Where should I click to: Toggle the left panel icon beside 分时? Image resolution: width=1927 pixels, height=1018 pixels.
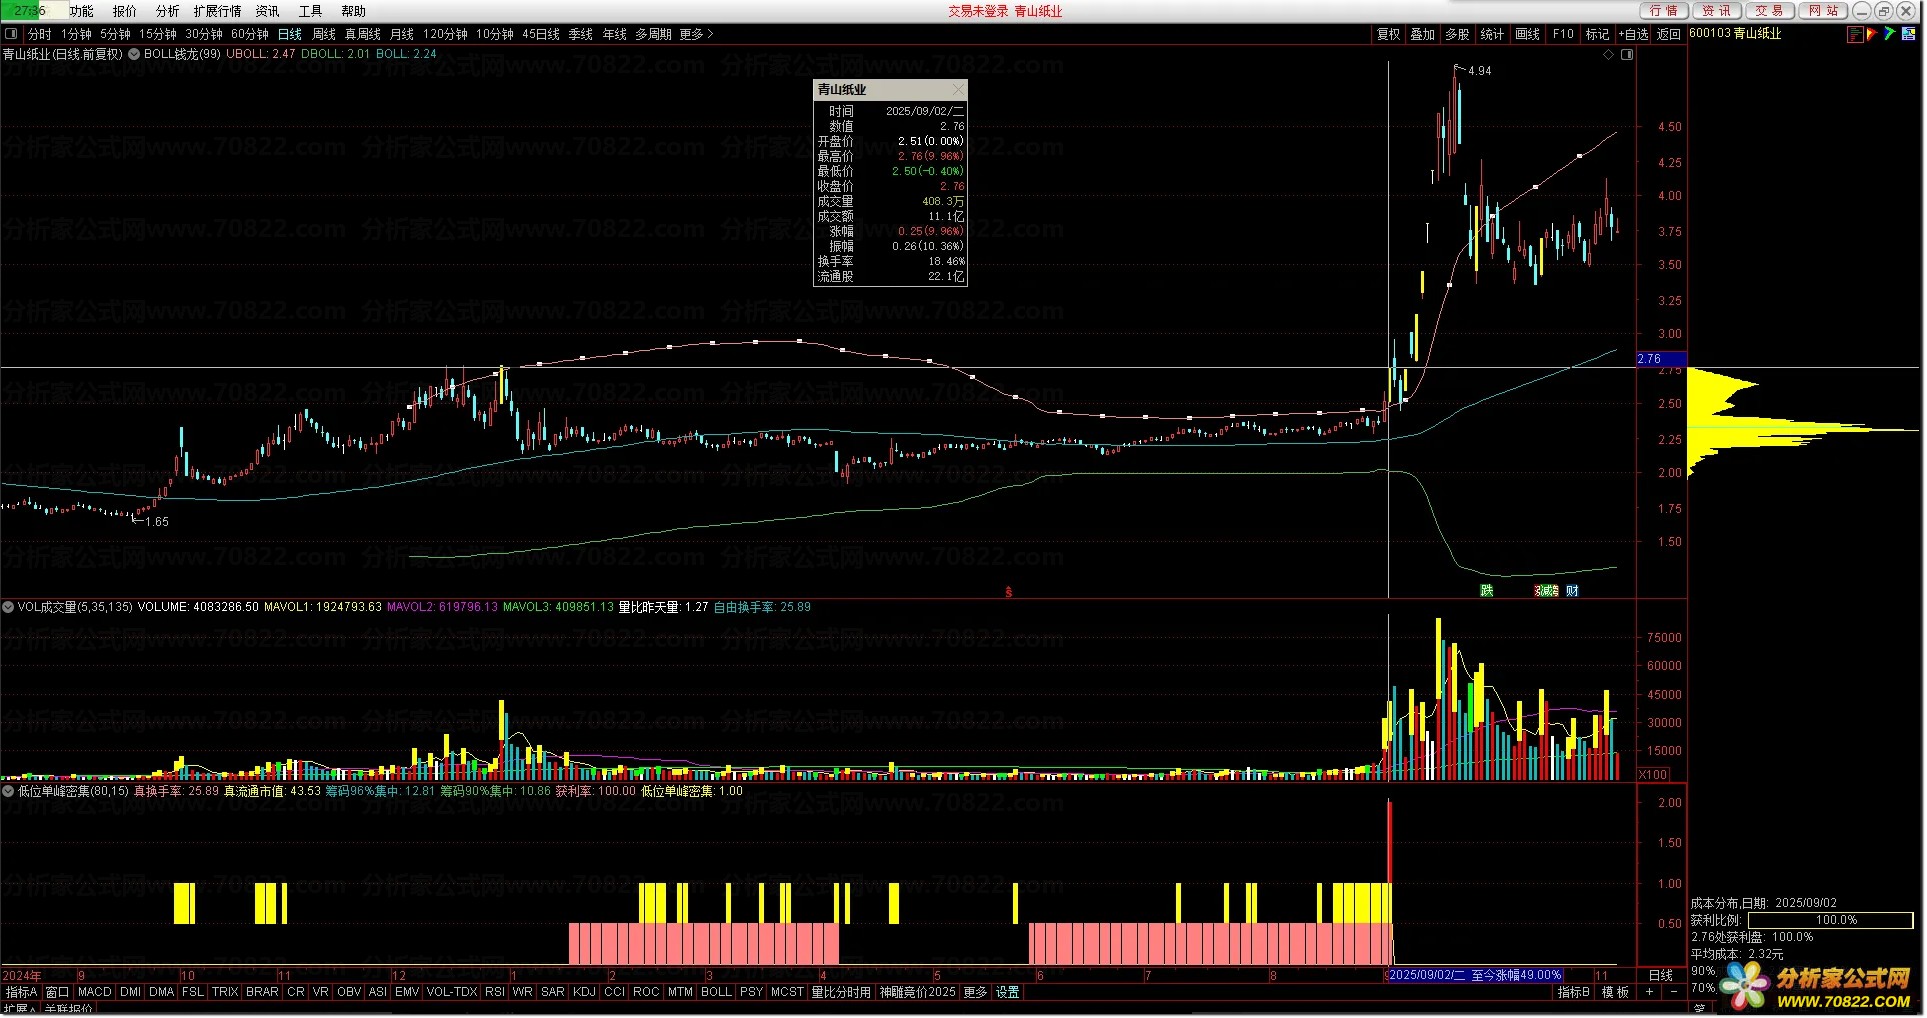coord(11,34)
